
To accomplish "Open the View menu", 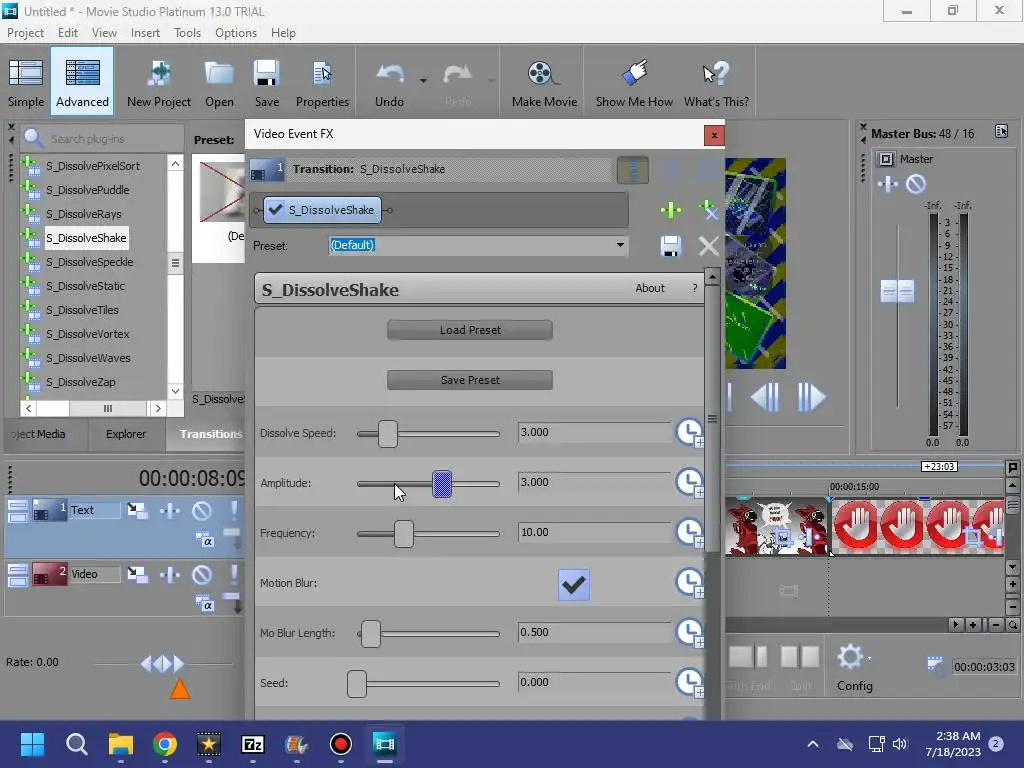I will 104,33.
